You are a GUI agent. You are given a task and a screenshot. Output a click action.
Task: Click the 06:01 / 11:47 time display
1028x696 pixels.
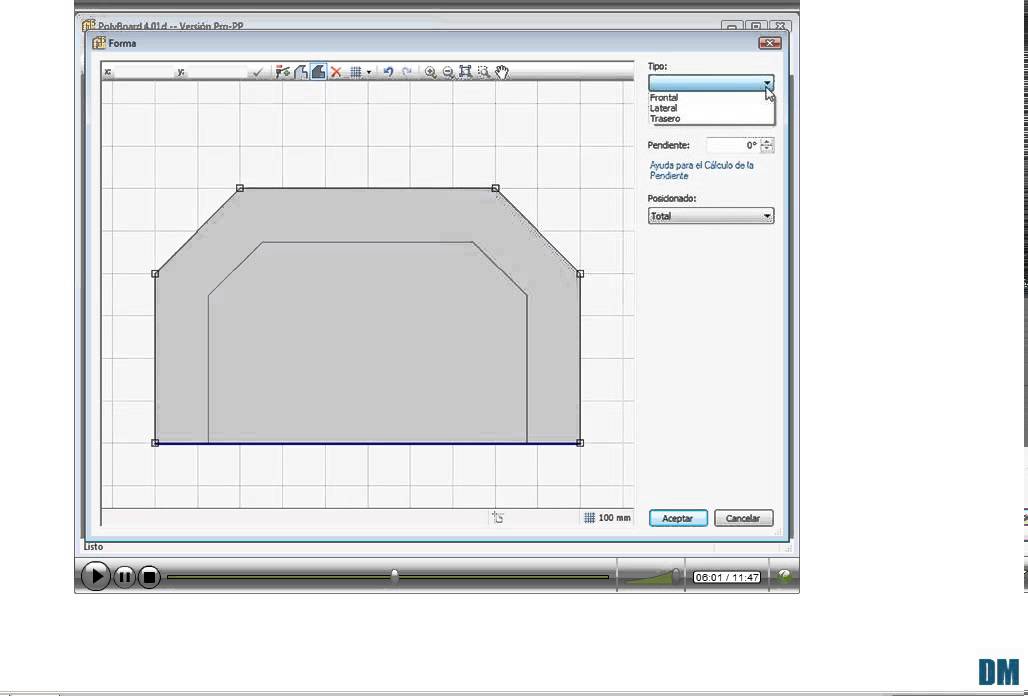(726, 577)
